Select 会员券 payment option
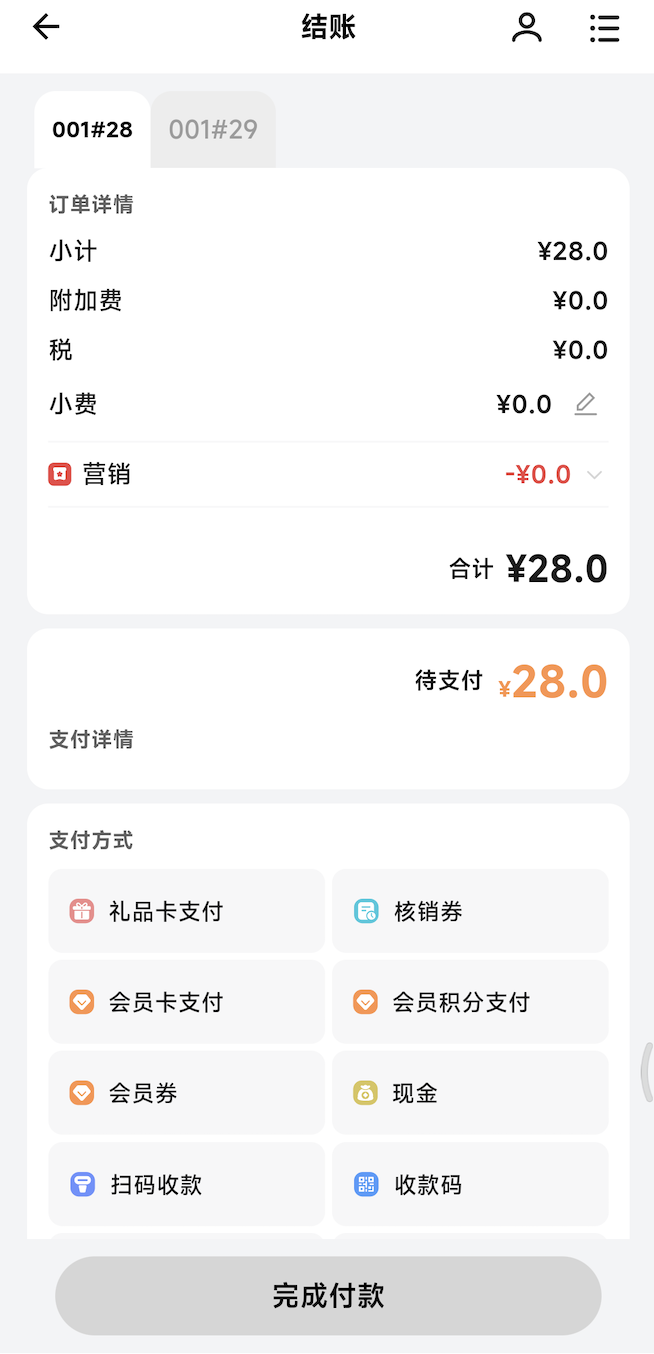 (186, 1093)
